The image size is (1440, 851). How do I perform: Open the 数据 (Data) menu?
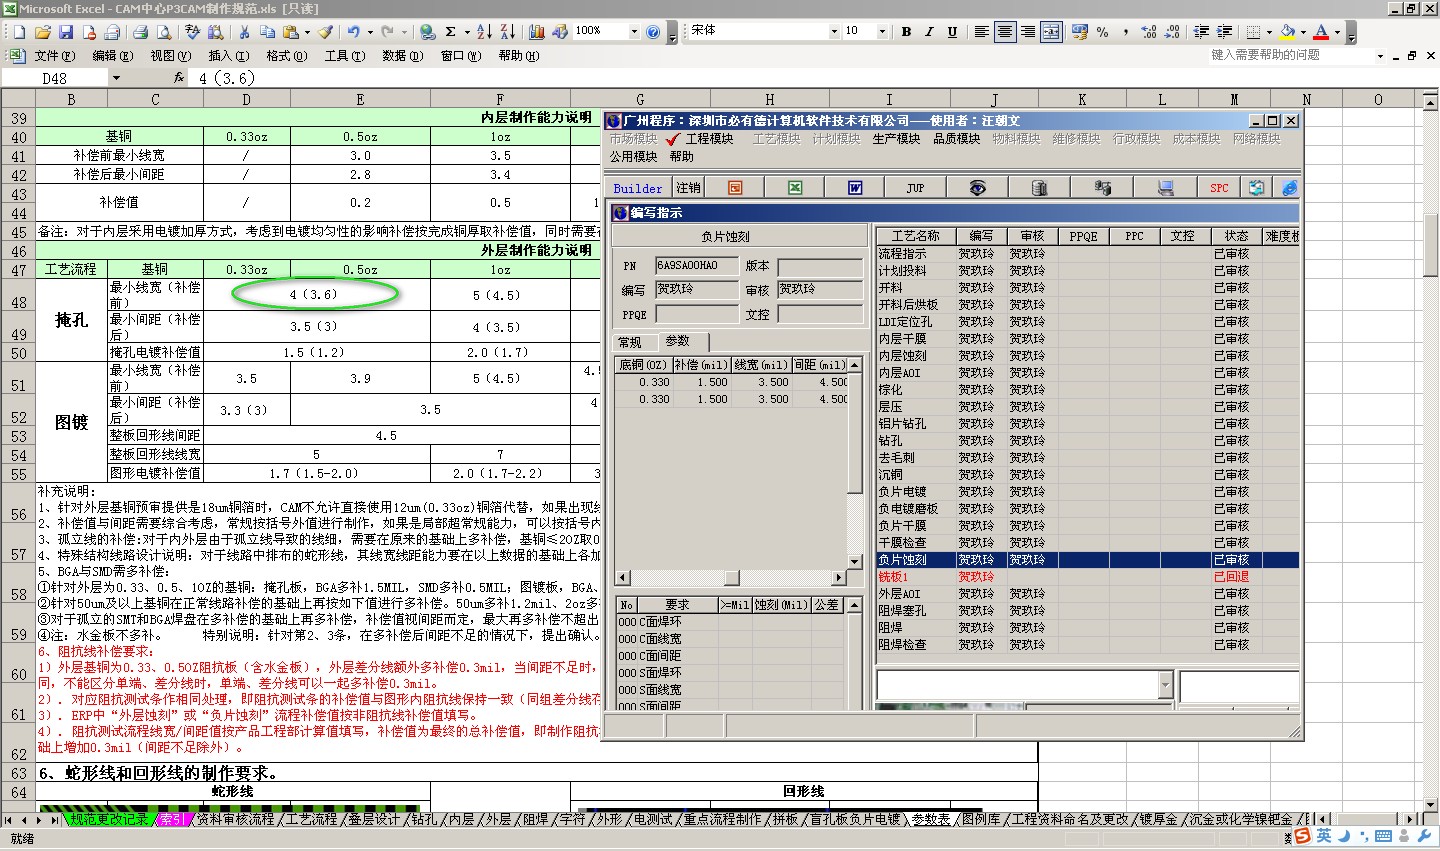[402, 56]
